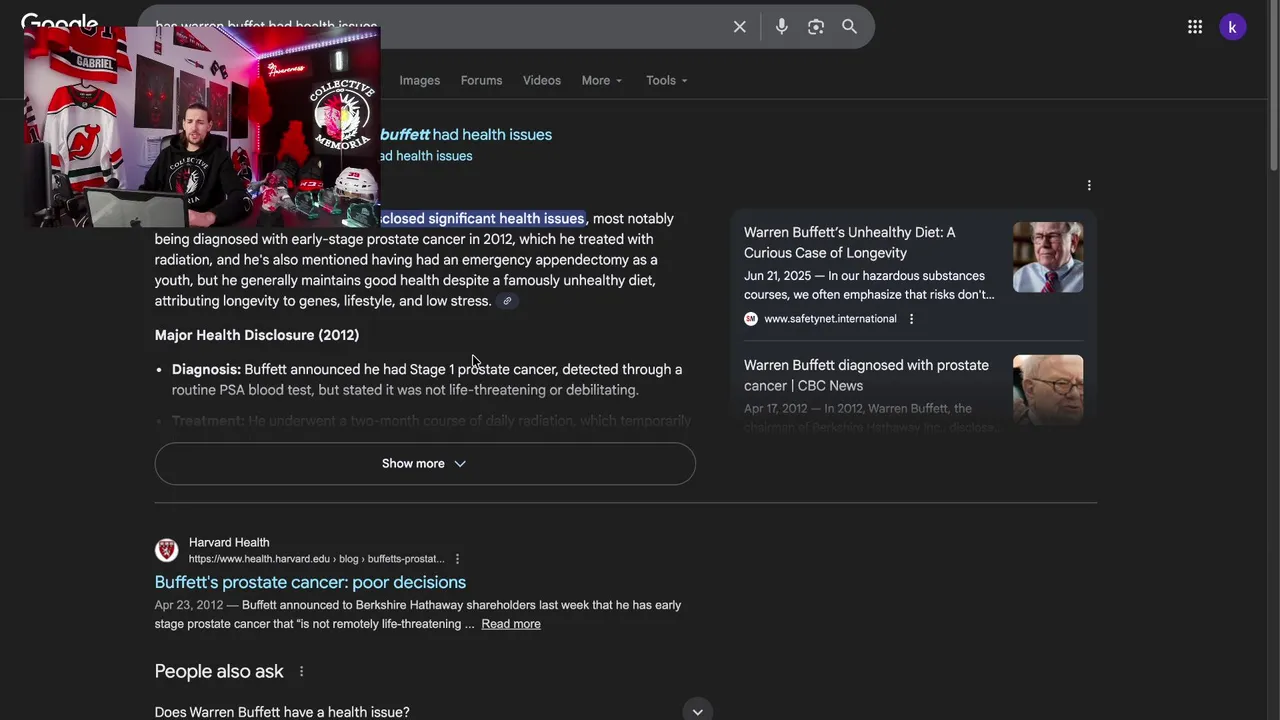This screenshot has height=720, width=1280.
Task: Open 'Buffett's prostate cancer: poor decisions' result
Action: click(310, 582)
